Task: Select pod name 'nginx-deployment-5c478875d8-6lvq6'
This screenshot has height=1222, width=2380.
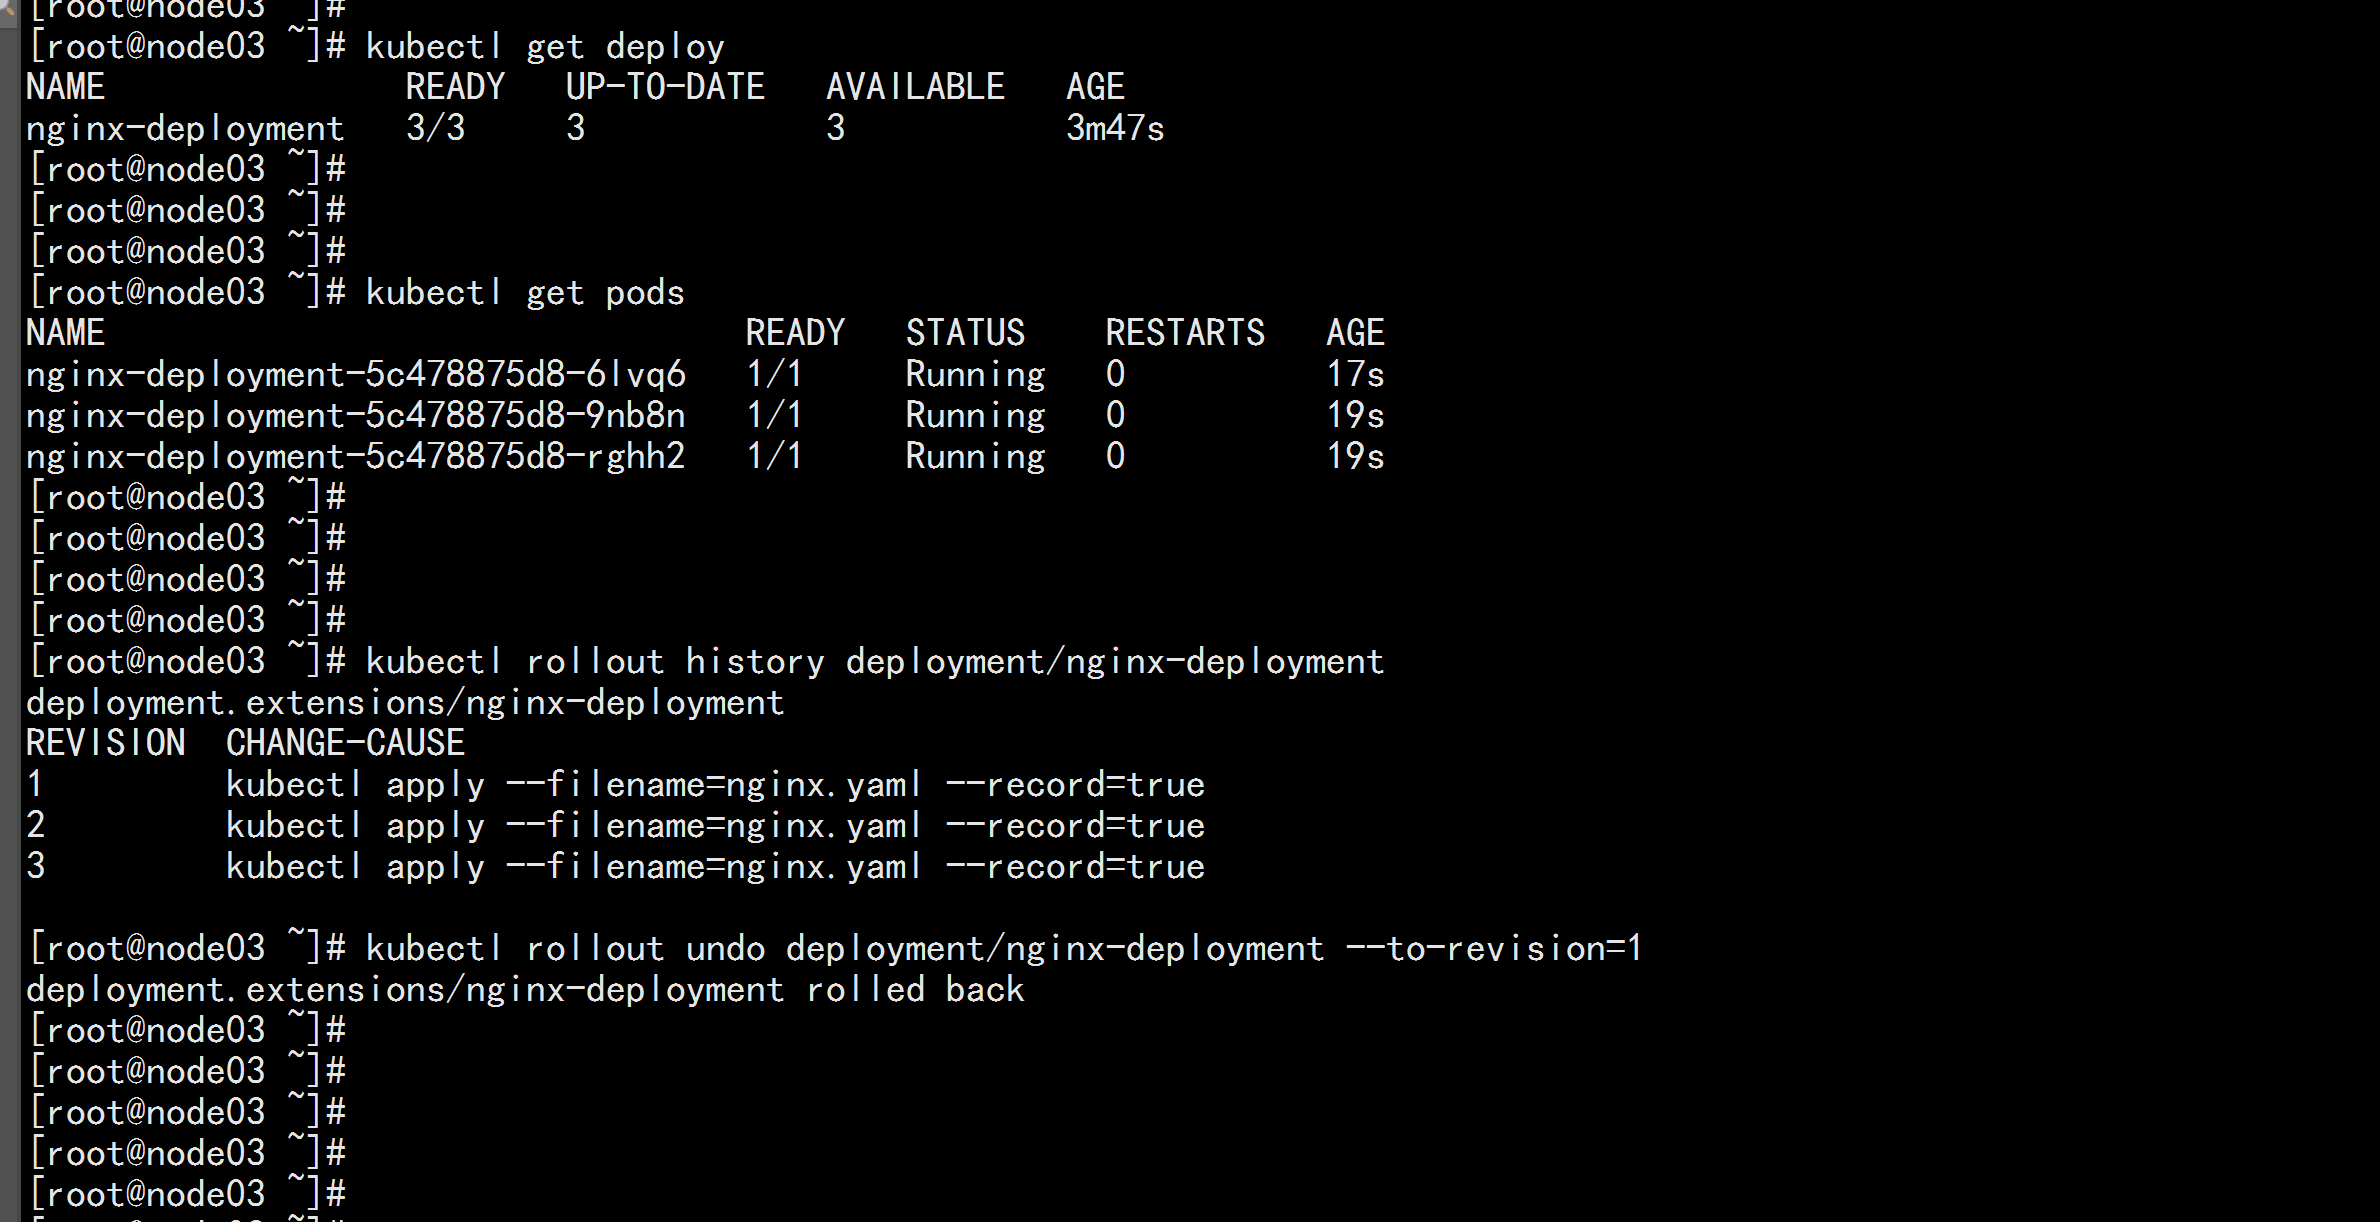Action: [356, 375]
